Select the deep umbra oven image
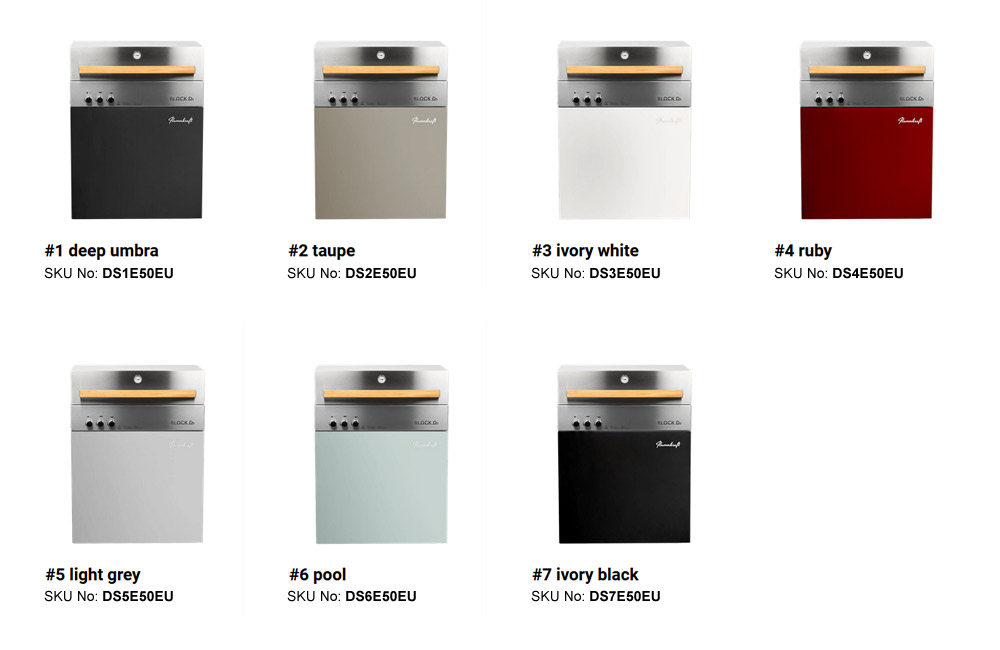1000x650 pixels. (136, 130)
